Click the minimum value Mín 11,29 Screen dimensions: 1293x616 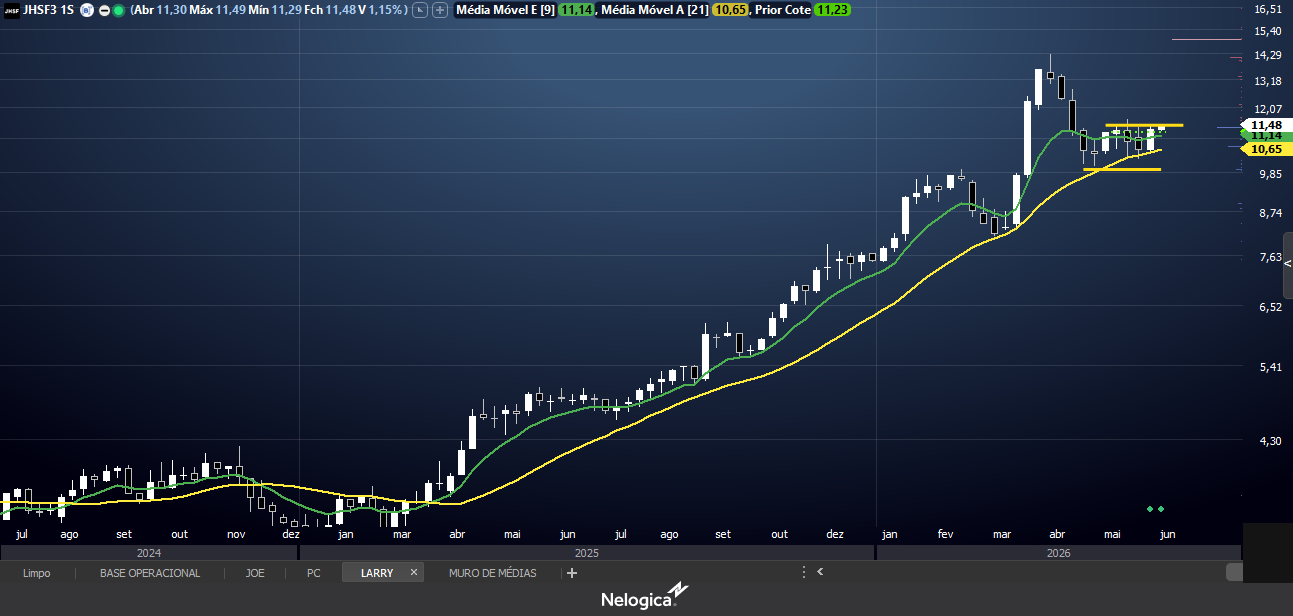pos(273,10)
